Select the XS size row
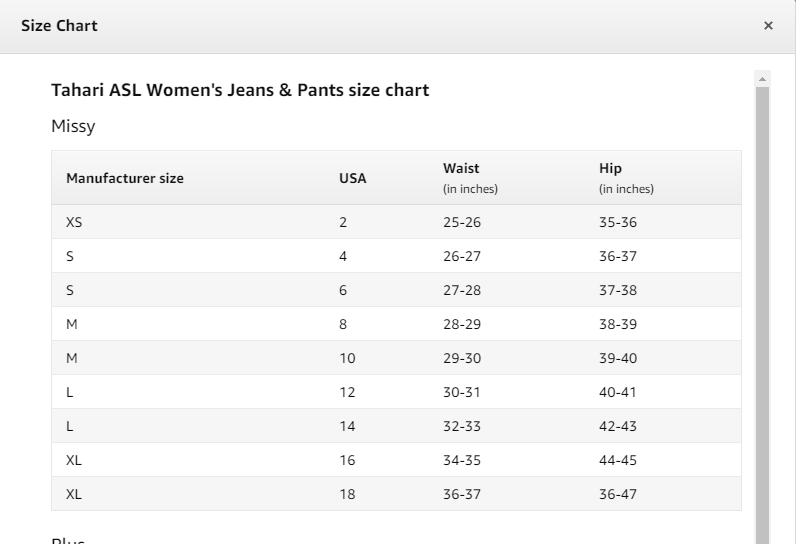 point(396,222)
